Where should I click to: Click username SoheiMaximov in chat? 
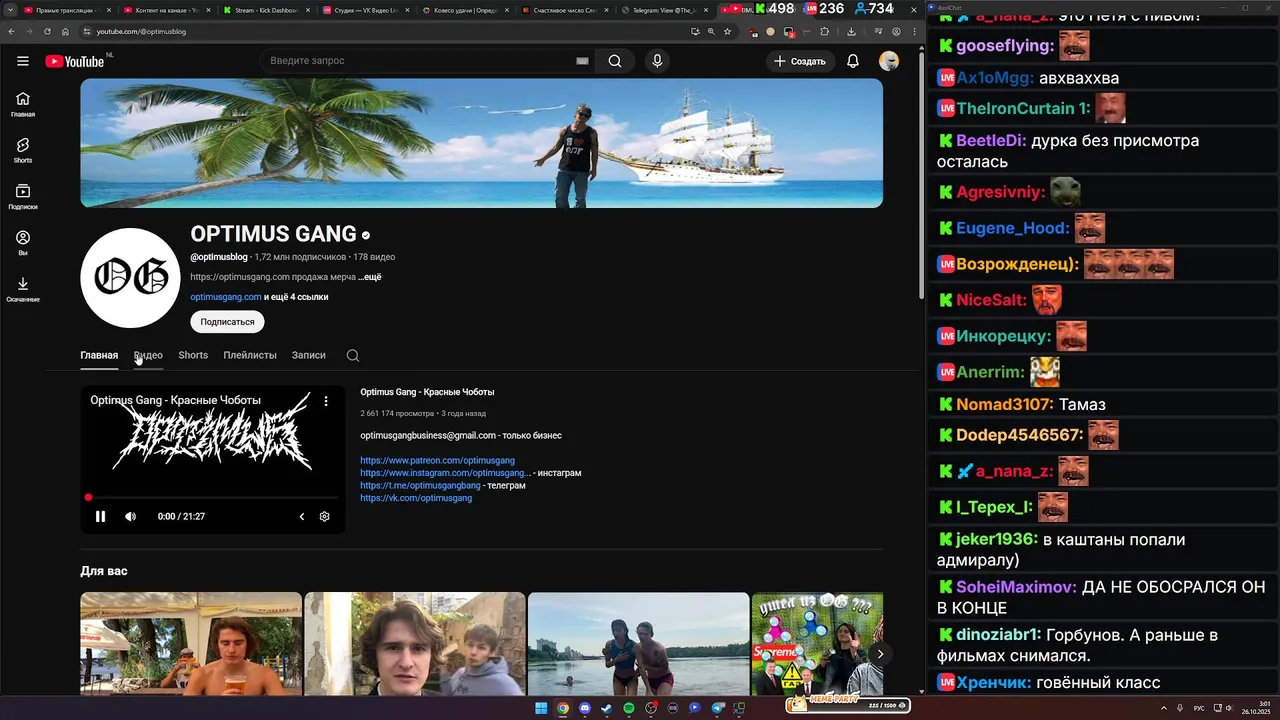tap(1016, 587)
